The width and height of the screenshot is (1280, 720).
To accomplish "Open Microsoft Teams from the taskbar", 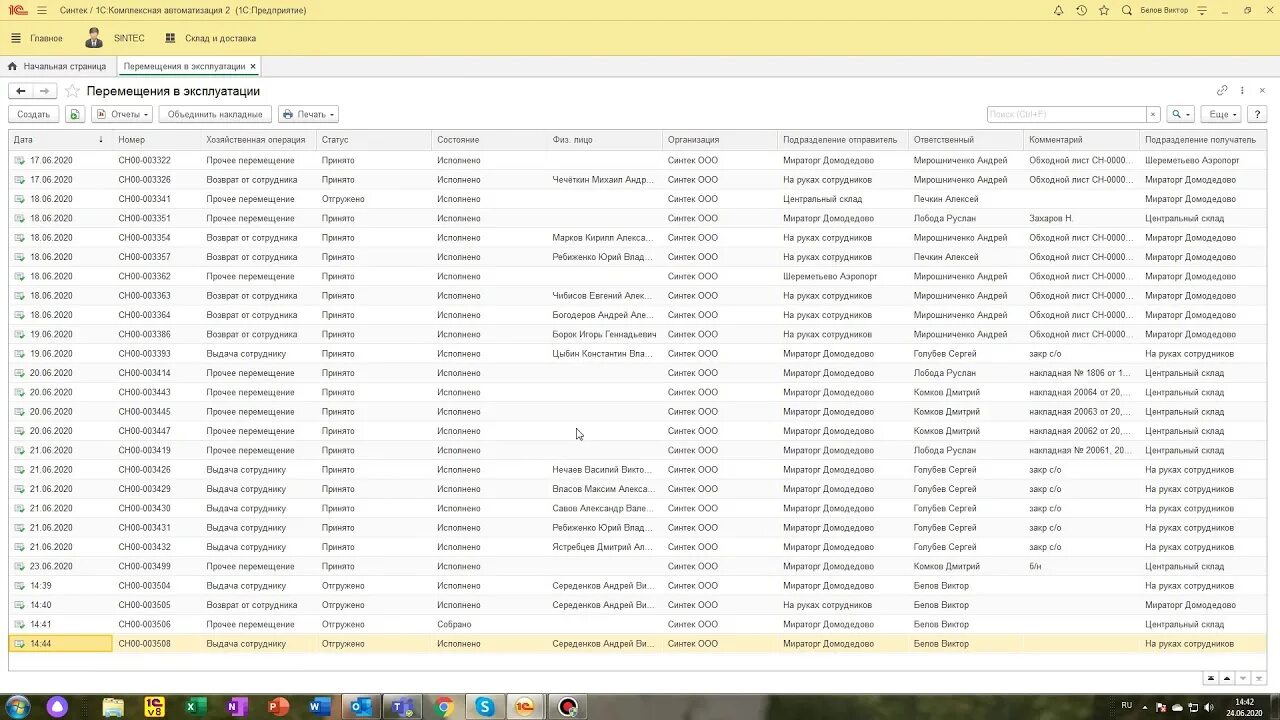I will tap(402, 707).
